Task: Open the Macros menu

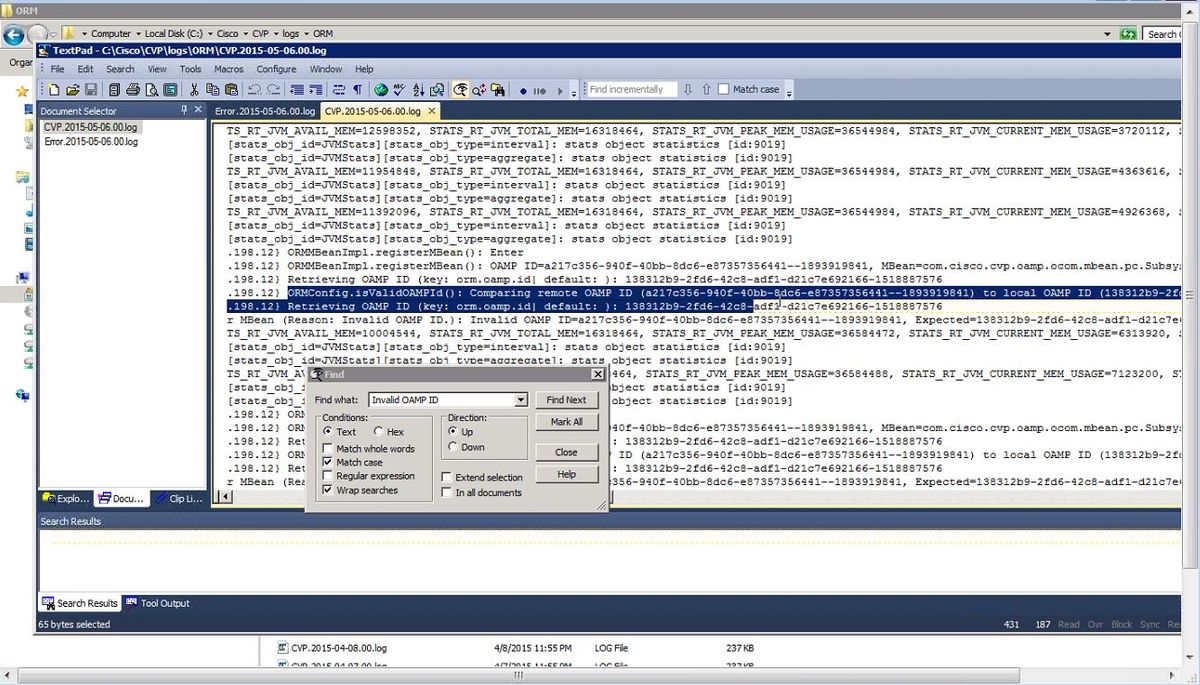Action: click(x=229, y=69)
